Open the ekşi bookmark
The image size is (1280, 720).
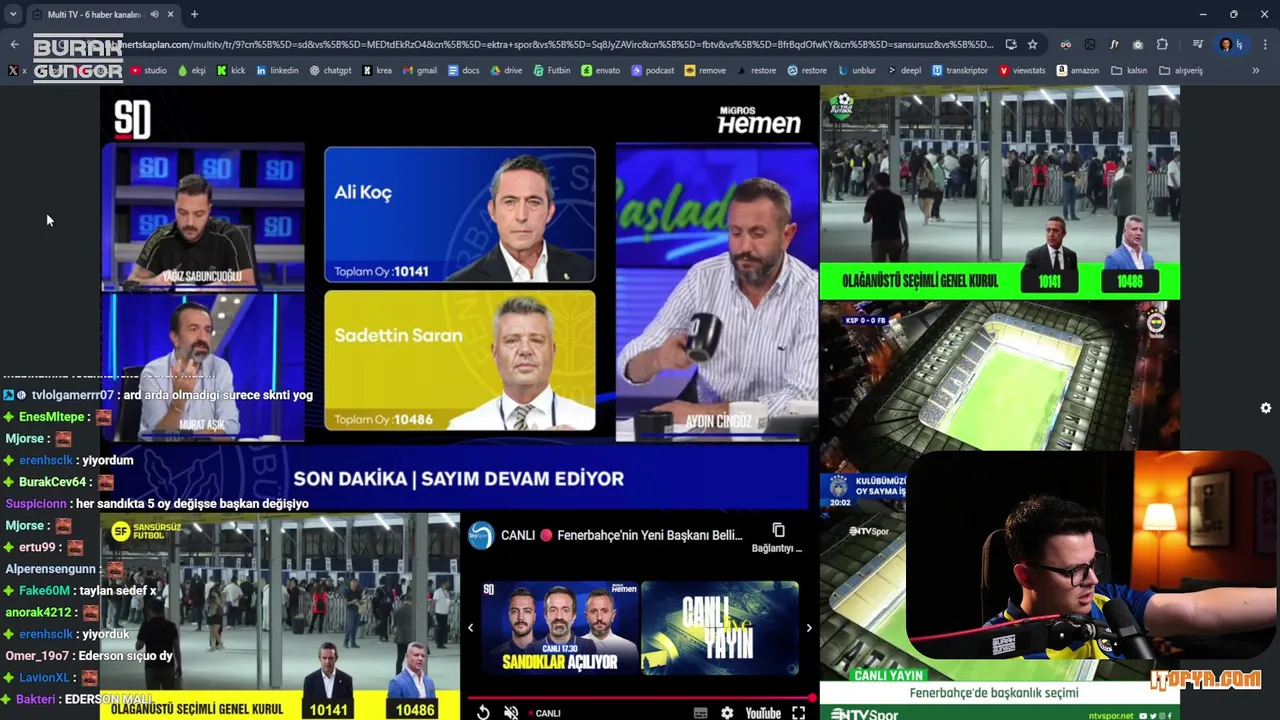[191, 70]
